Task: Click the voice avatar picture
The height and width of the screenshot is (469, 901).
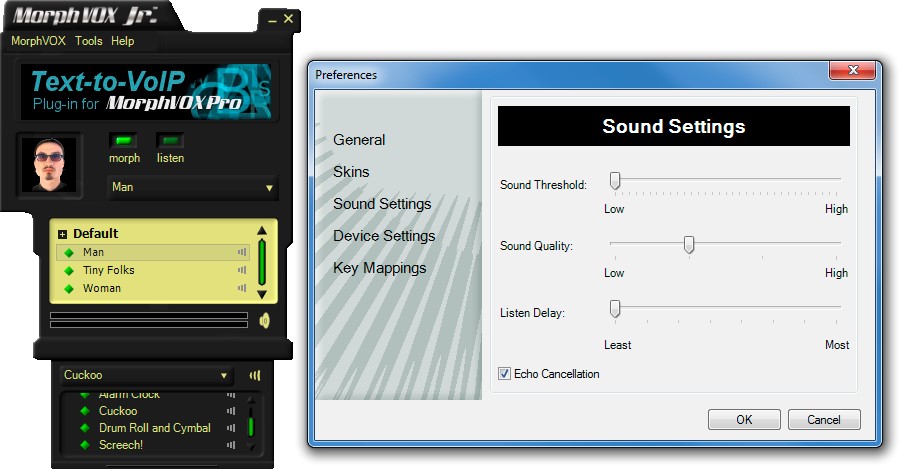Action: click(49, 166)
